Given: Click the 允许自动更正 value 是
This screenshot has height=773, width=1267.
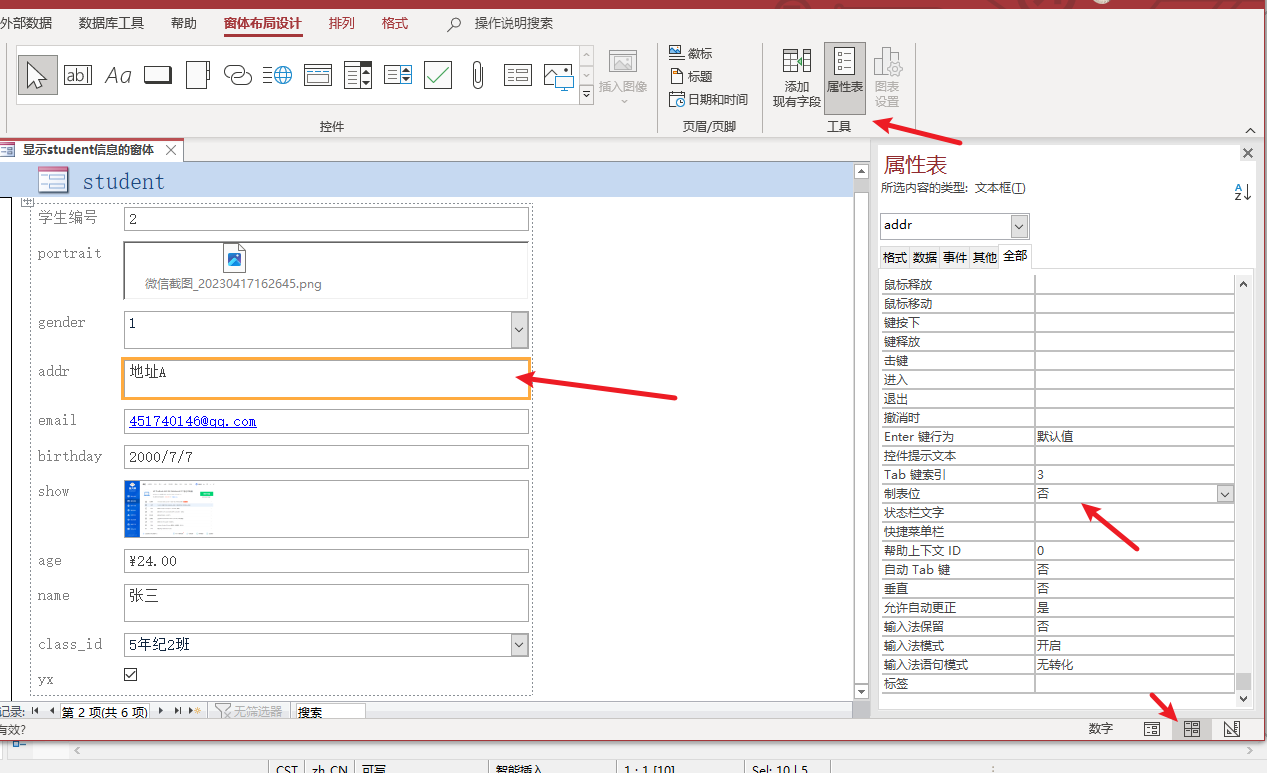Looking at the screenshot, I should (1134, 608).
